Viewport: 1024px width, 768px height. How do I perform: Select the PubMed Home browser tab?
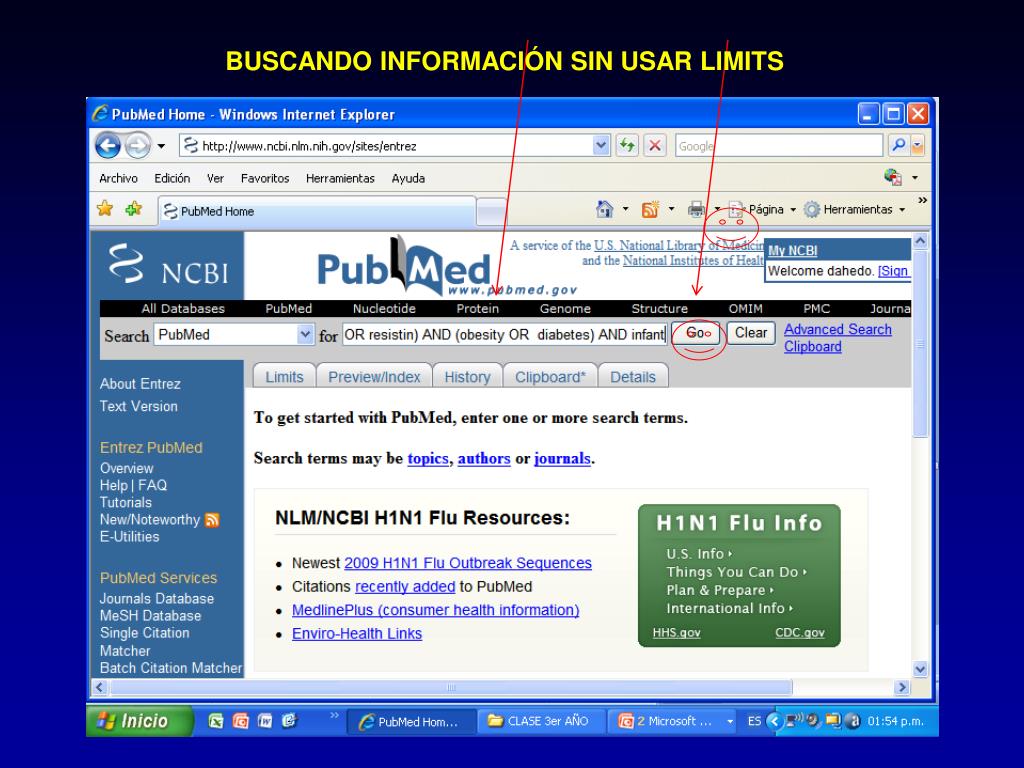click(317, 211)
